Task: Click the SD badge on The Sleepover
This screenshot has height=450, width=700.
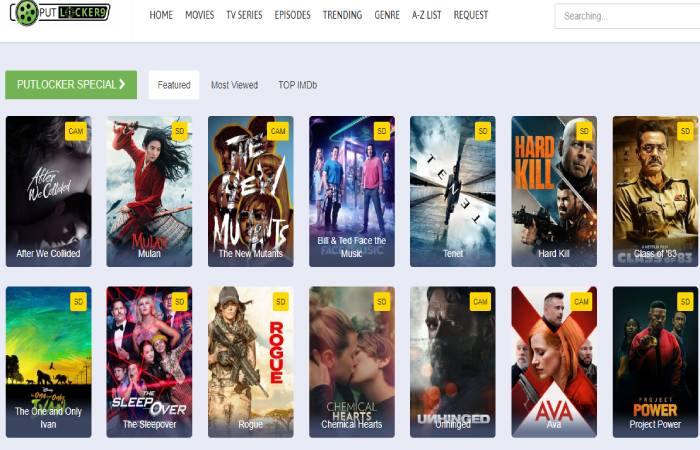Action: click(179, 302)
